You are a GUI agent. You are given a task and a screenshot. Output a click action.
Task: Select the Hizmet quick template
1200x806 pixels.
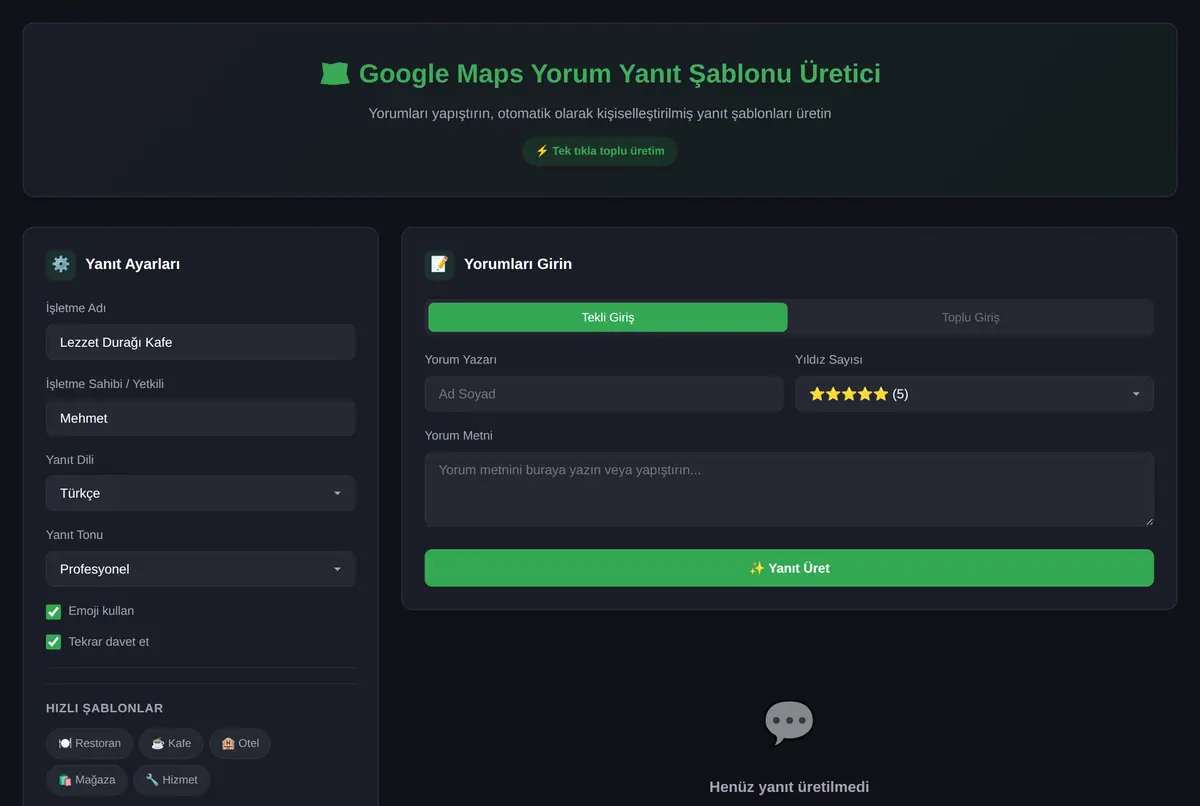[x=172, y=780]
